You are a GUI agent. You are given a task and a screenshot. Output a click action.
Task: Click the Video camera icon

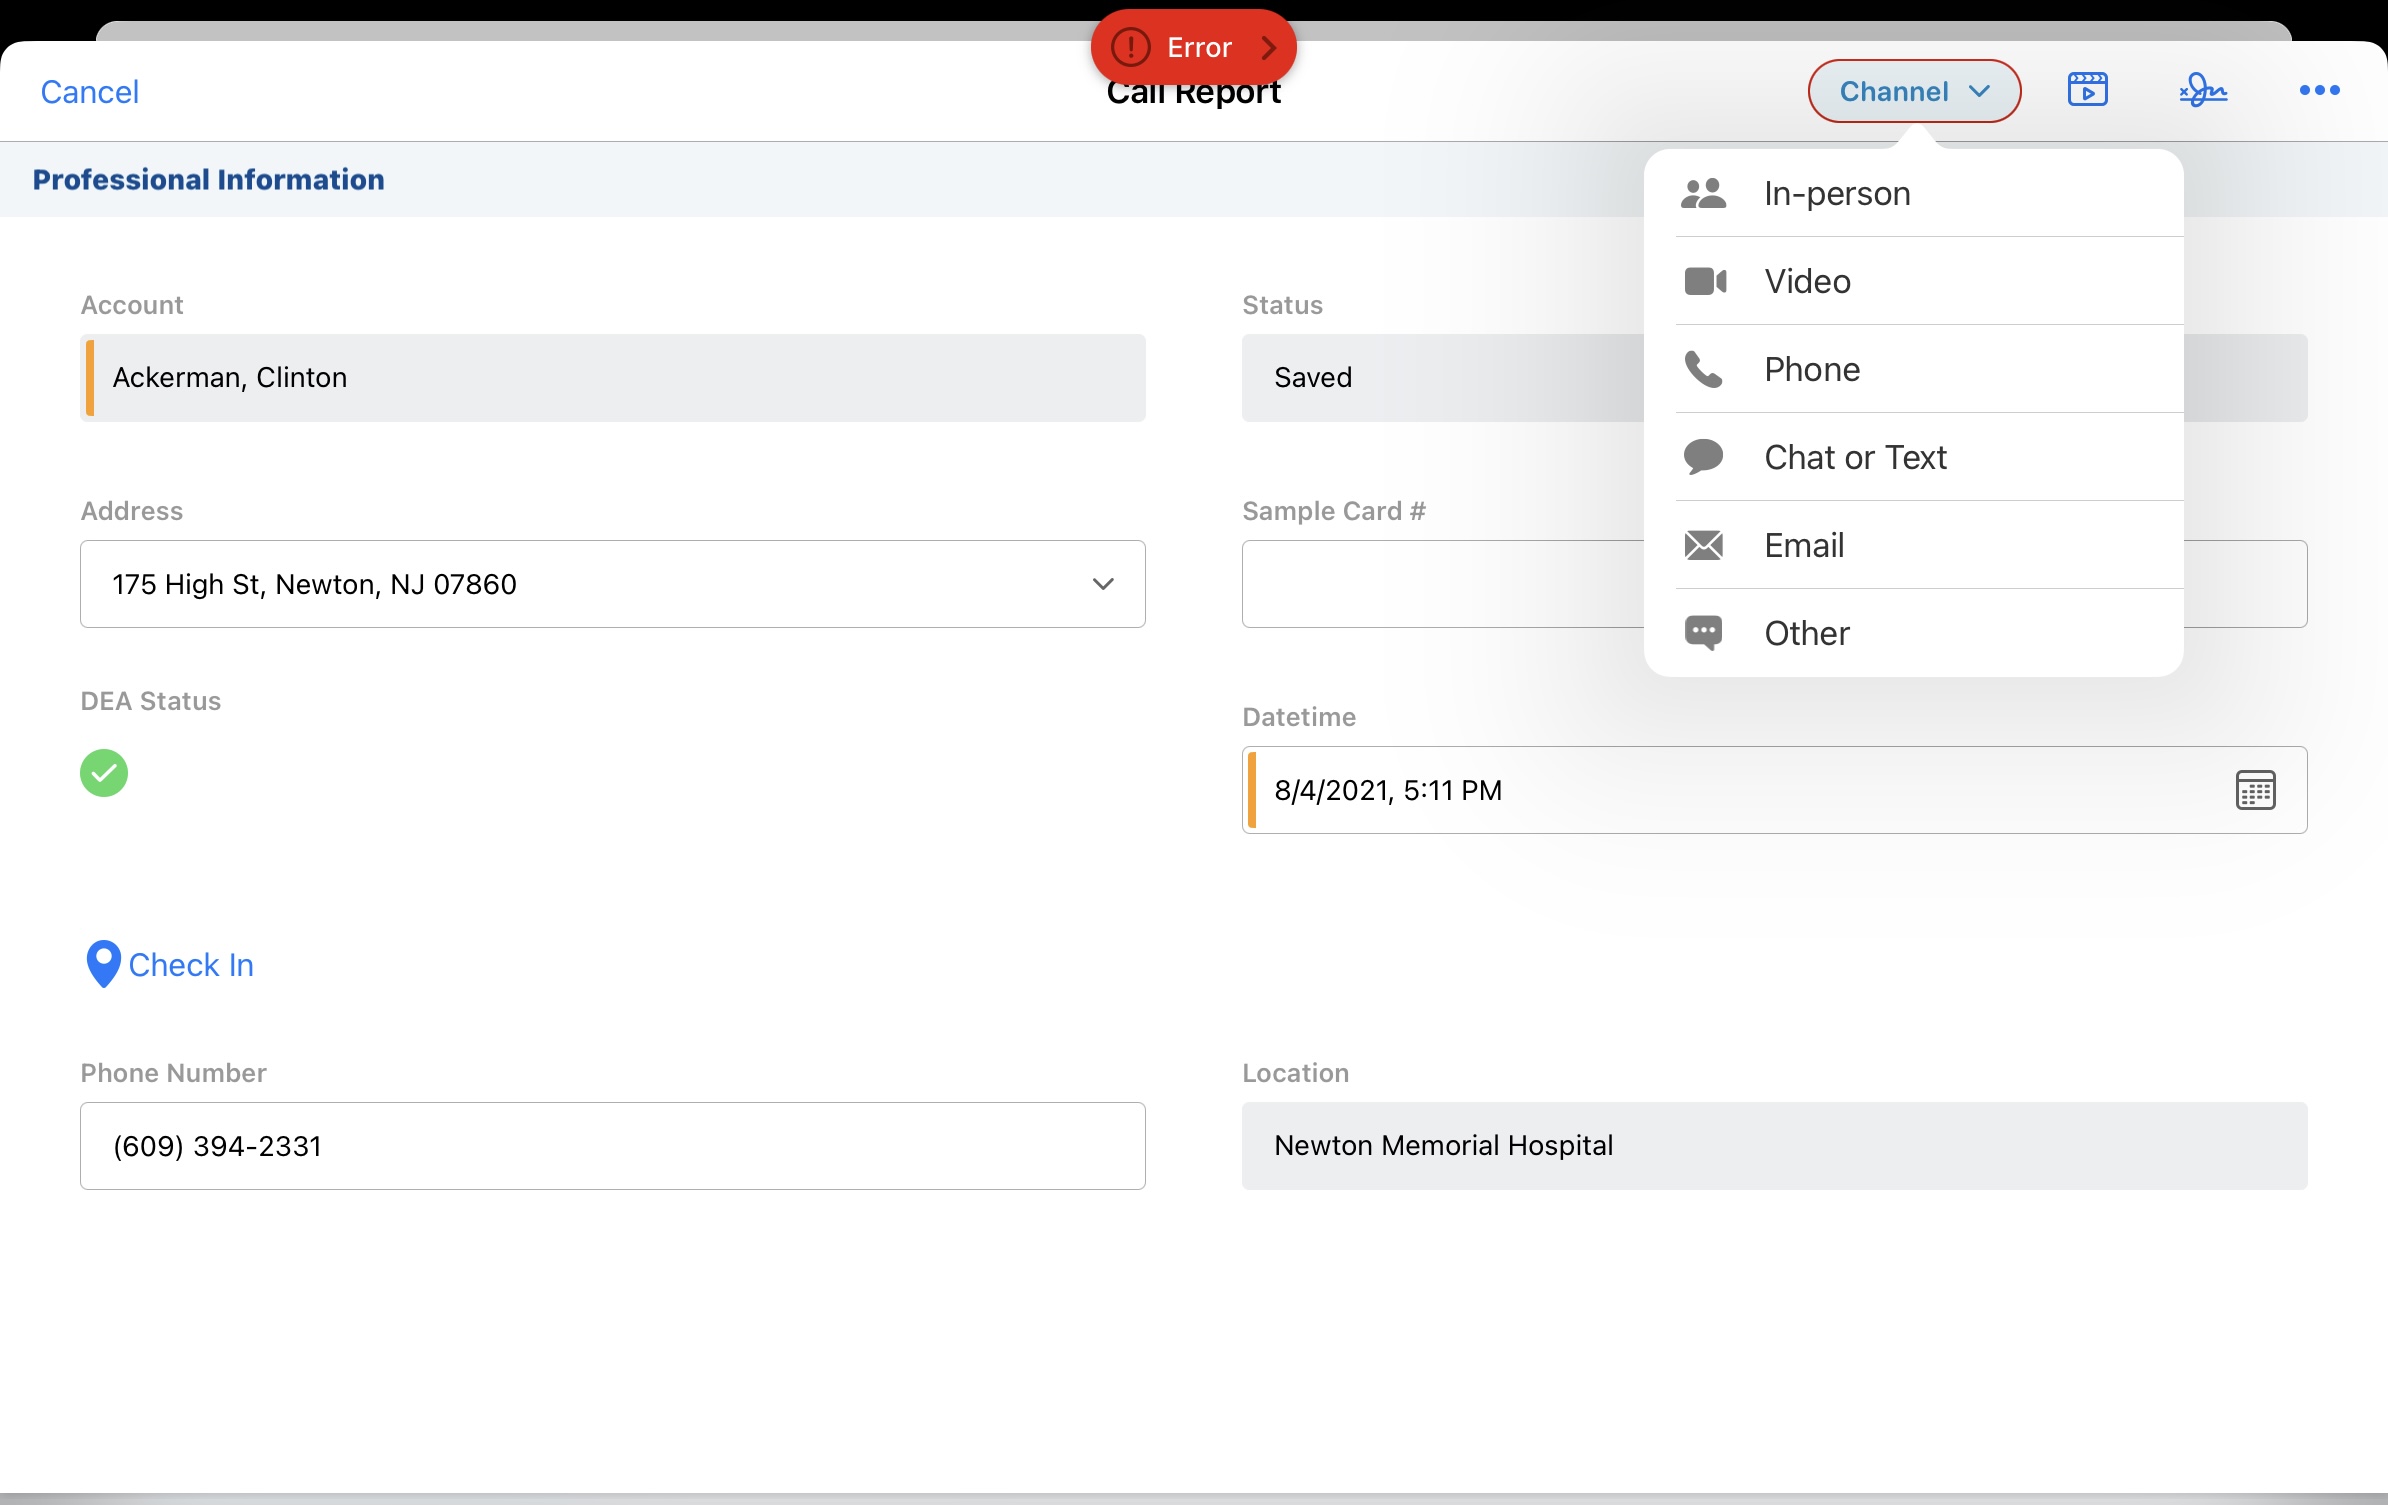pyautogui.click(x=1705, y=281)
